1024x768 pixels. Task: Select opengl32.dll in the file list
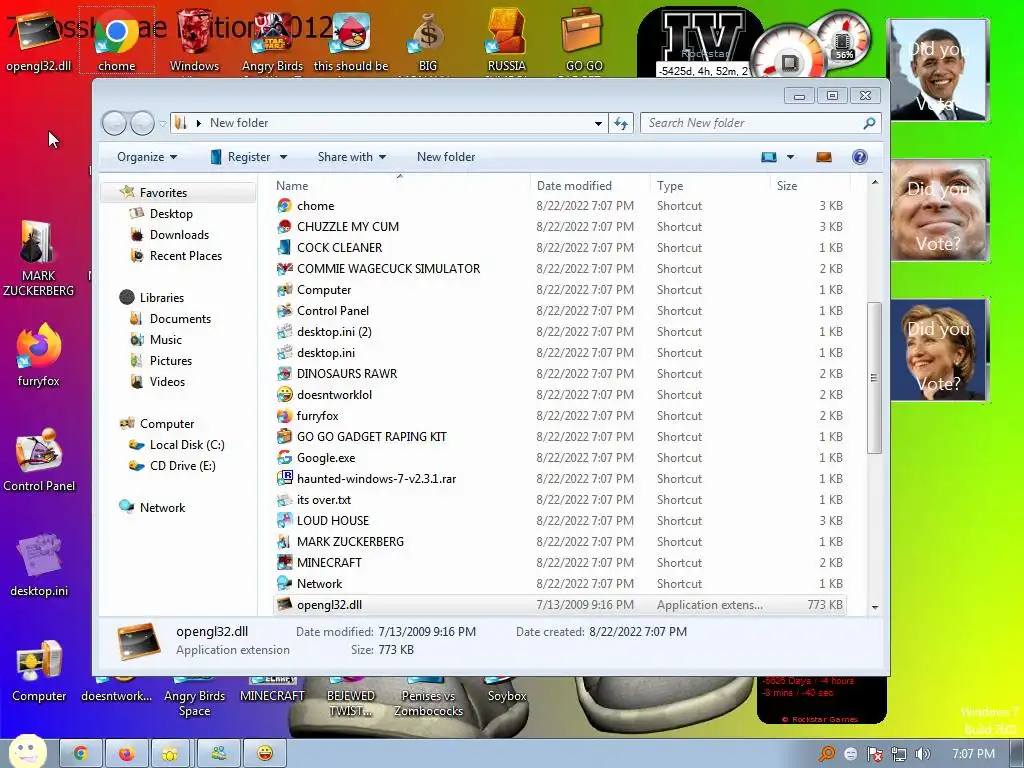pyautogui.click(x=329, y=605)
